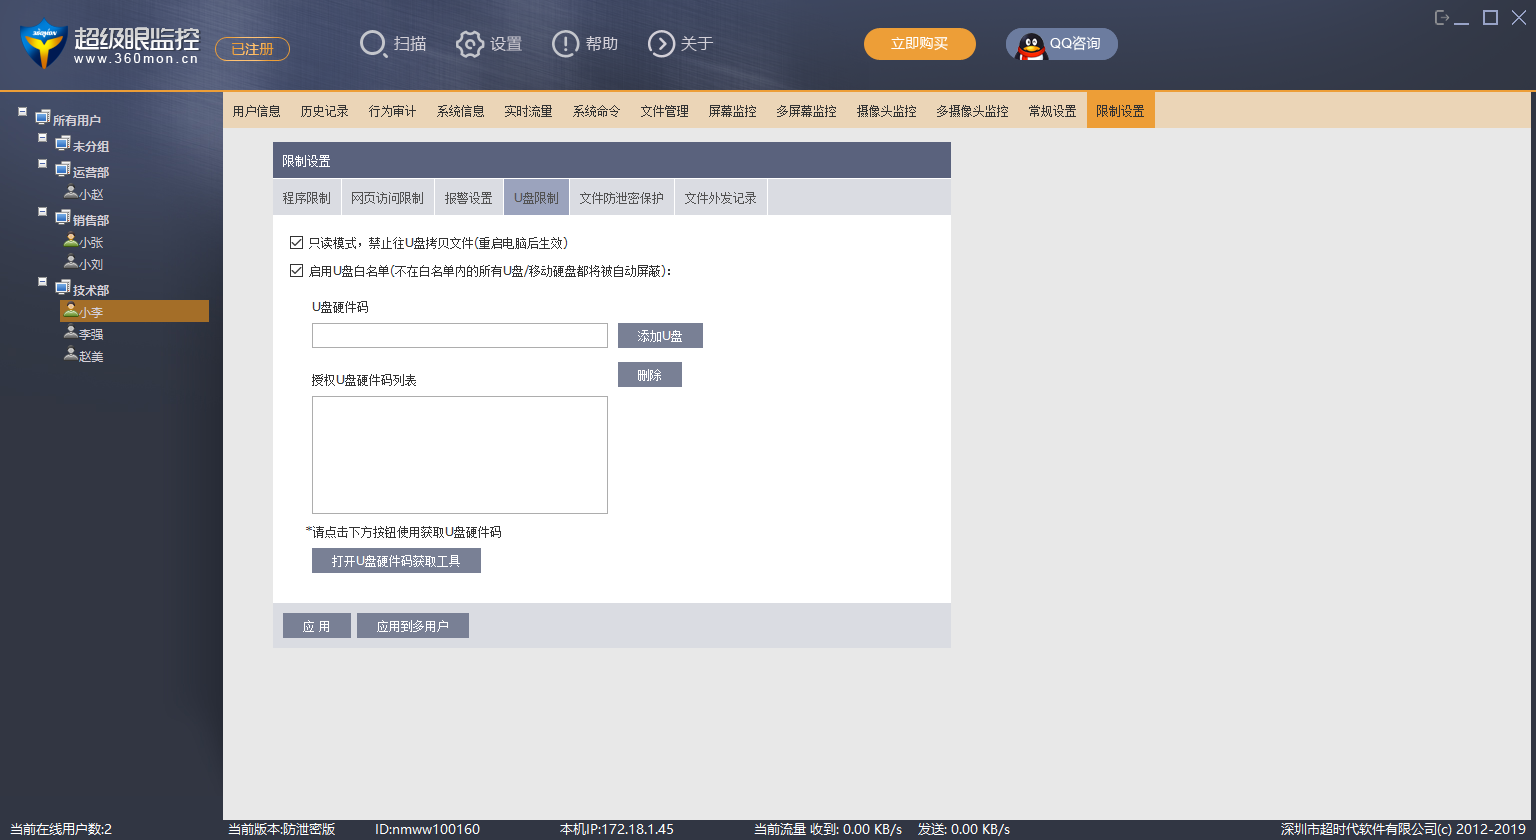Click the About arrow icon
1536x840 pixels.
coord(661,44)
